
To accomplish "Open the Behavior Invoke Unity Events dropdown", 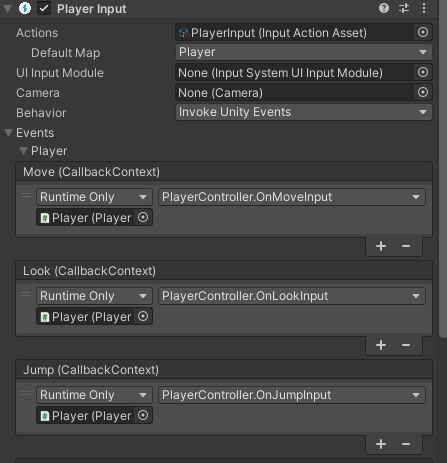I will (304, 112).
